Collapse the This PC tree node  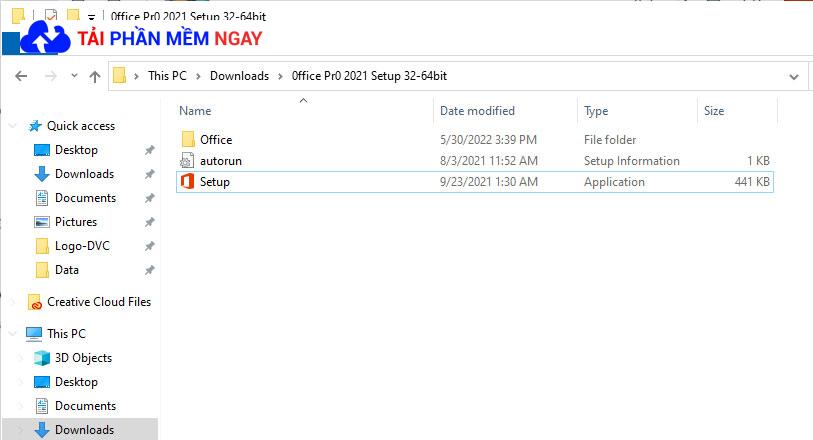click(12, 334)
